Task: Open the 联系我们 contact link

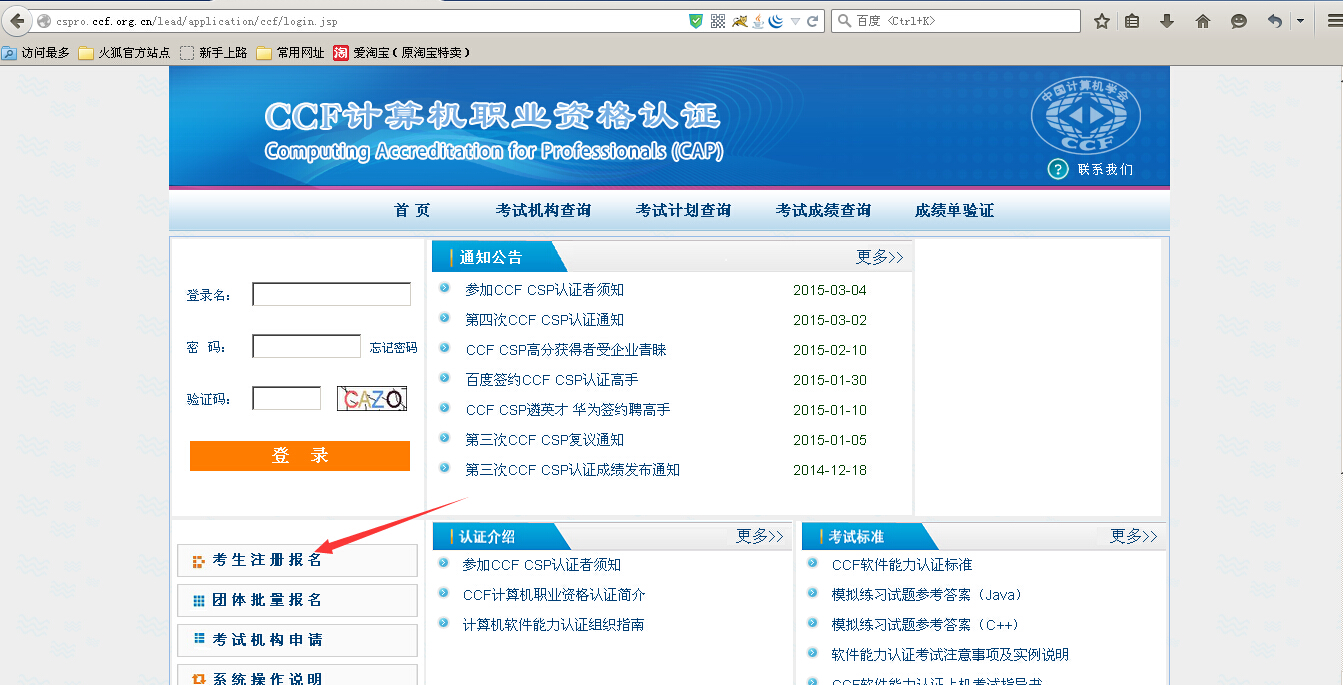Action: click(1105, 170)
